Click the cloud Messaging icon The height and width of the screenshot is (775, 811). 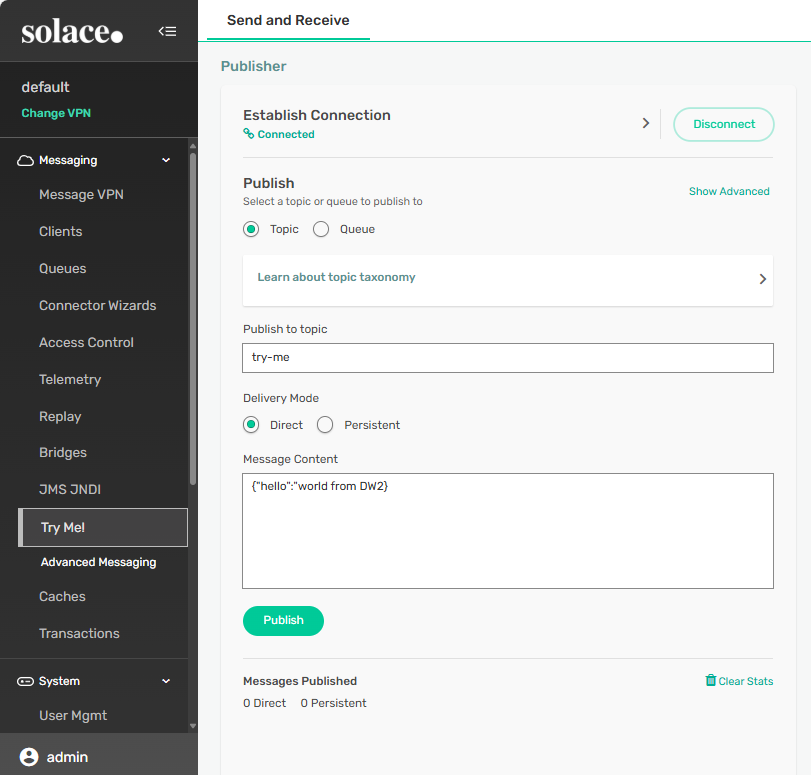point(26,160)
